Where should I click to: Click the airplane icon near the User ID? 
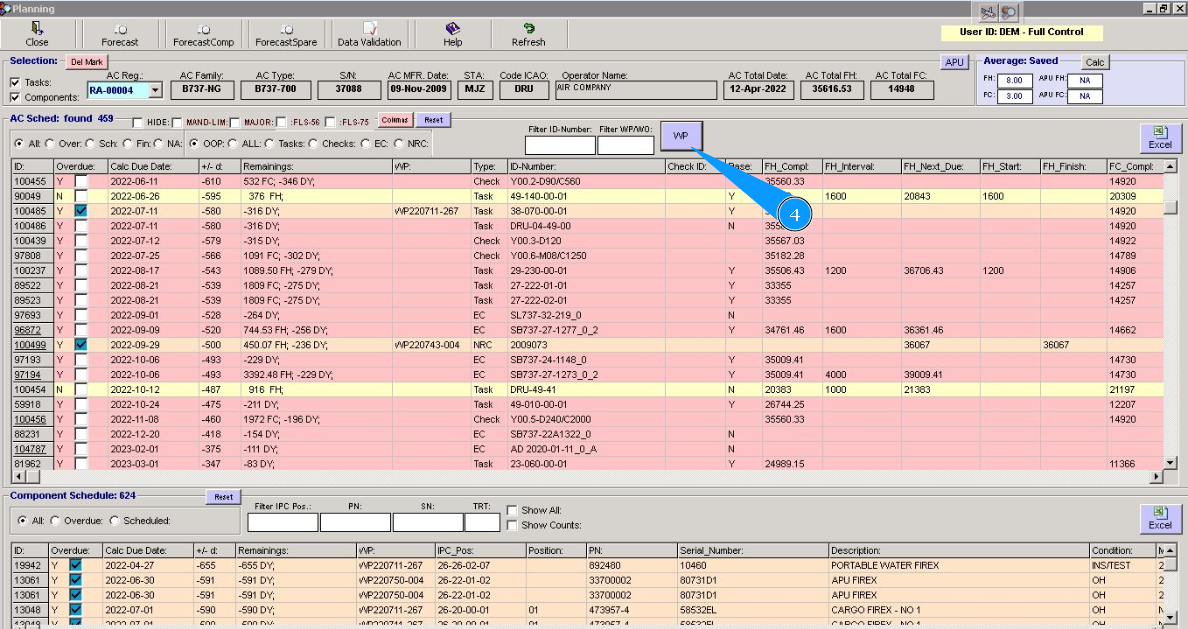coord(988,12)
